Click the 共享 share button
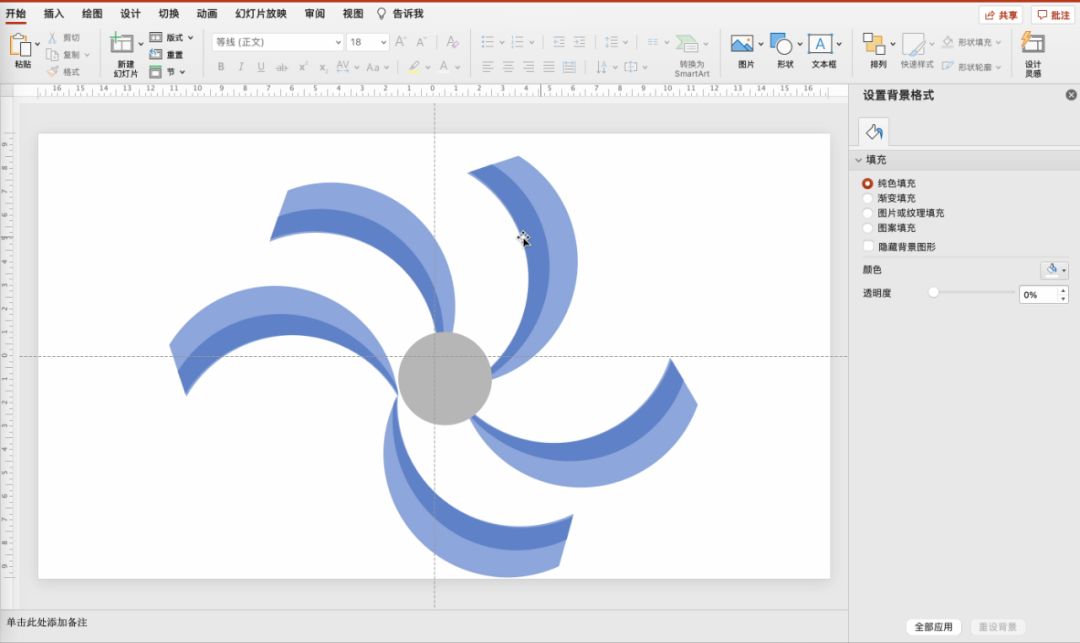 [x=1000, y=15]
